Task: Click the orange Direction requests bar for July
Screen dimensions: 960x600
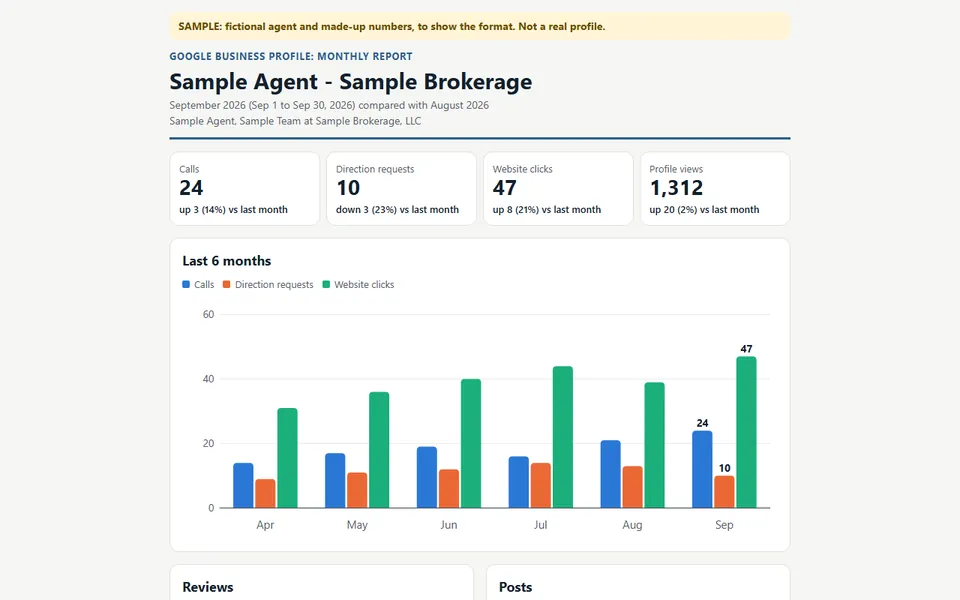Action: pyautogui.click(x=541, y=486)
